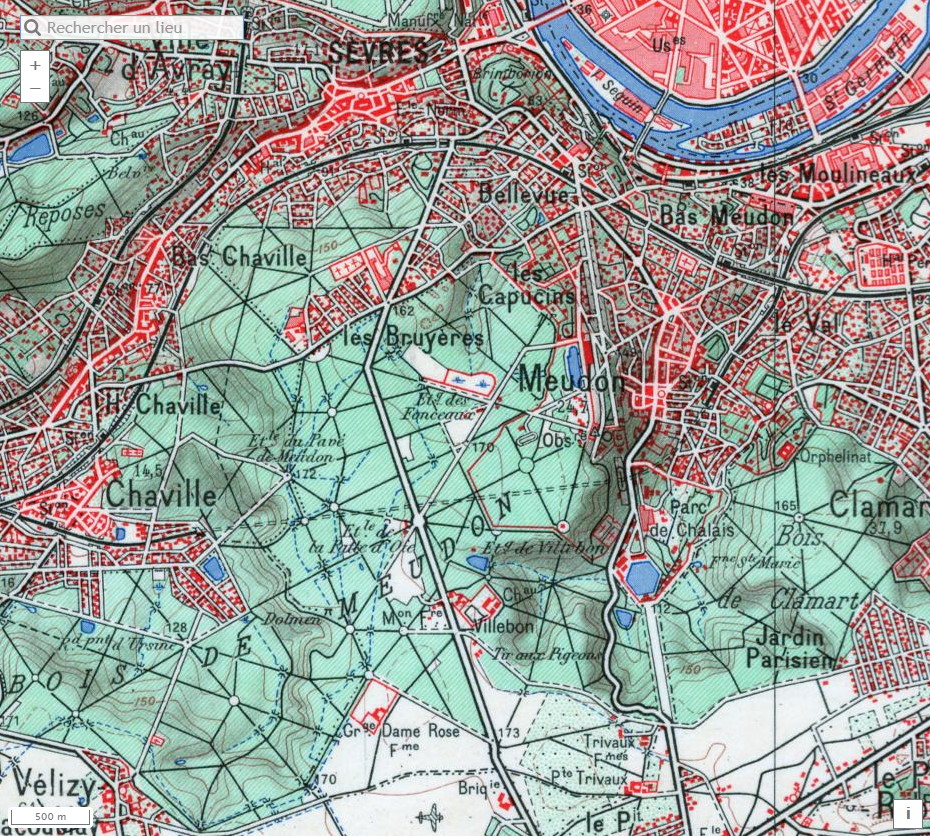Select the les Bruyères label
Viewport: 930px width, 836px height.
click(413, 338)
